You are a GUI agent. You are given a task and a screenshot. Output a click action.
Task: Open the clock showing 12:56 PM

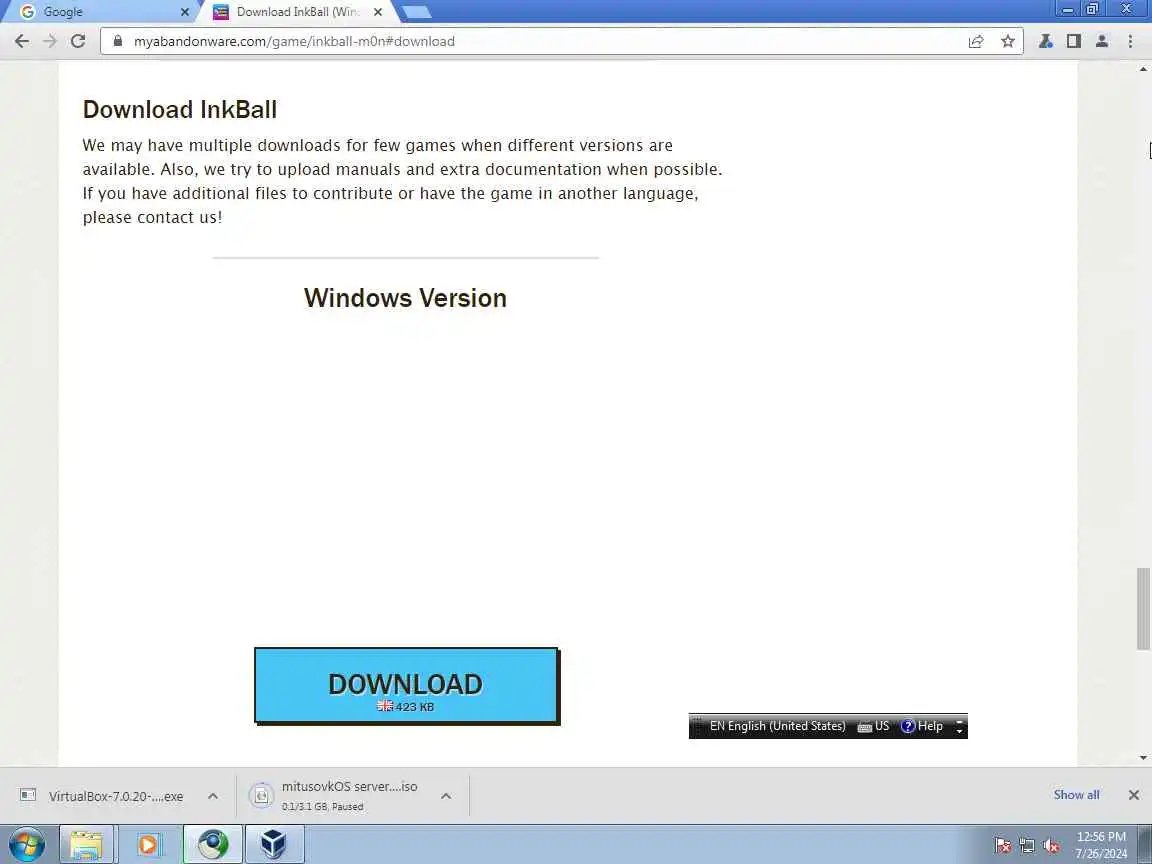(1101, 845)
